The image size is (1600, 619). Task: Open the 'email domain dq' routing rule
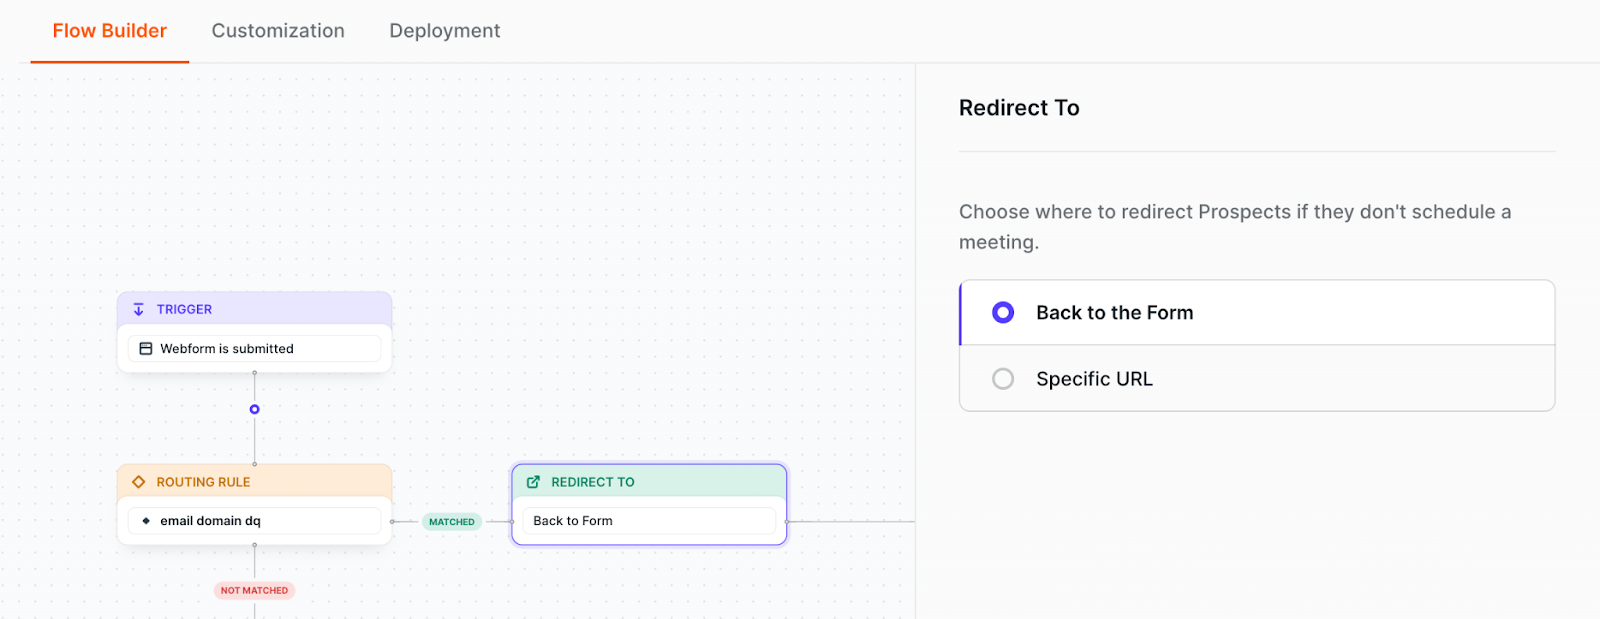tap(254, 521)
